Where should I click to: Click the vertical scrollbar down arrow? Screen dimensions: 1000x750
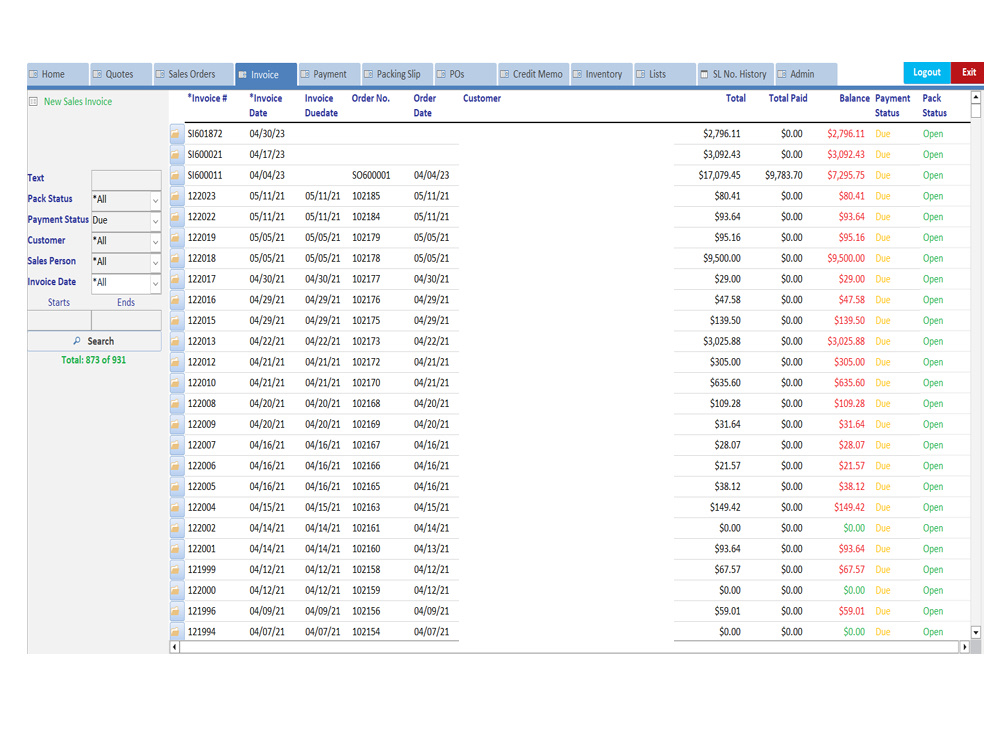[x=976, y=633]
